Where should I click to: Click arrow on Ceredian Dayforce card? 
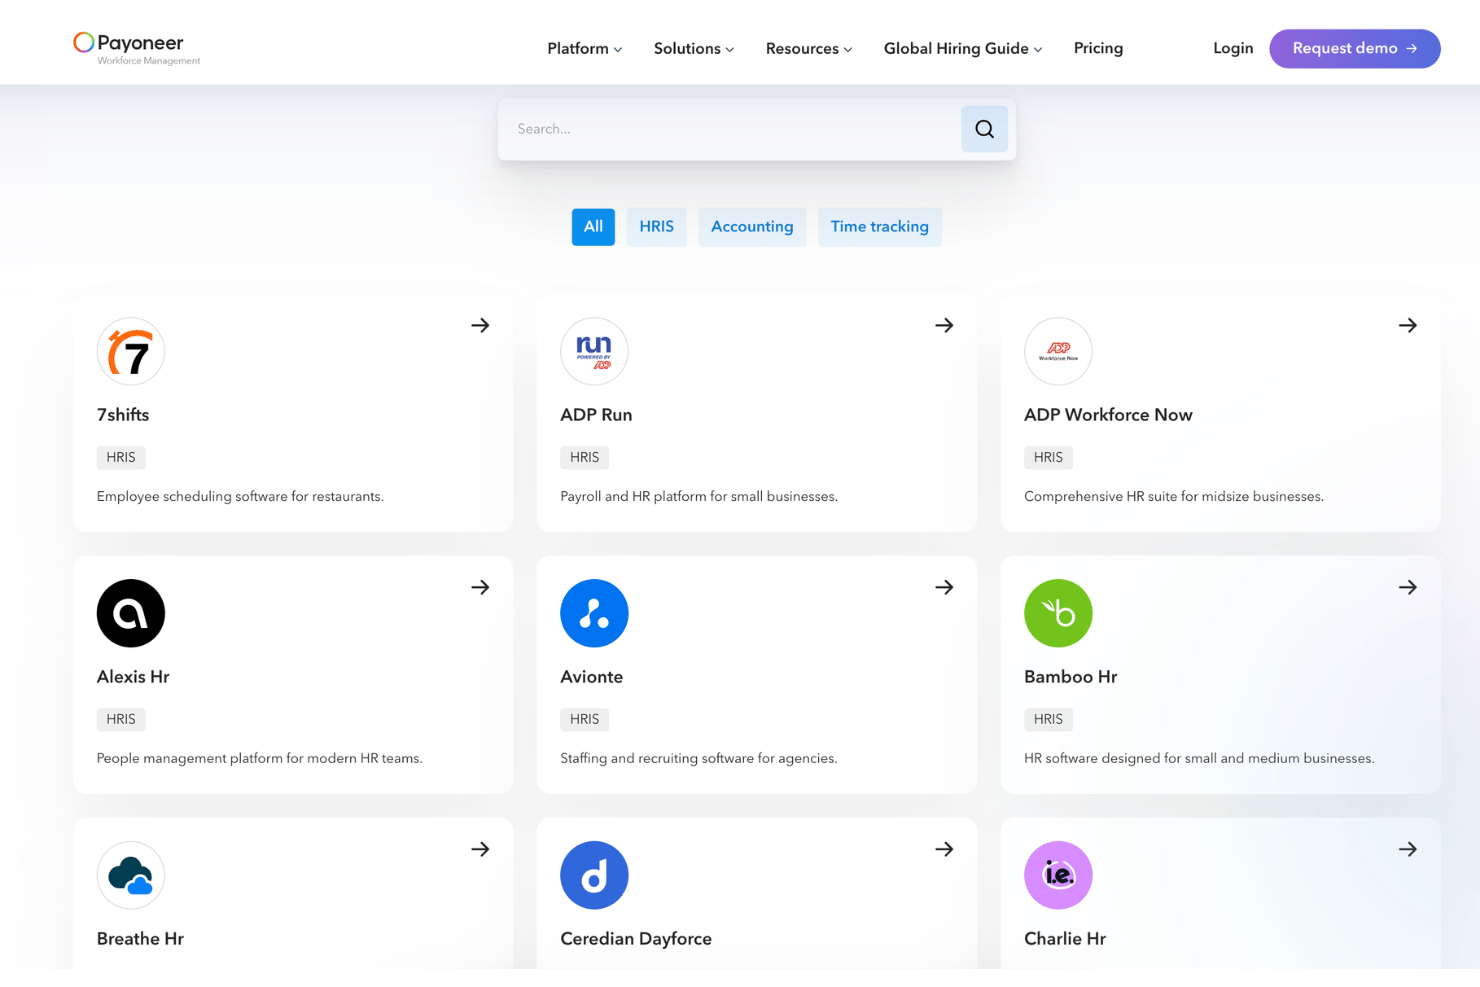(944, 849)
